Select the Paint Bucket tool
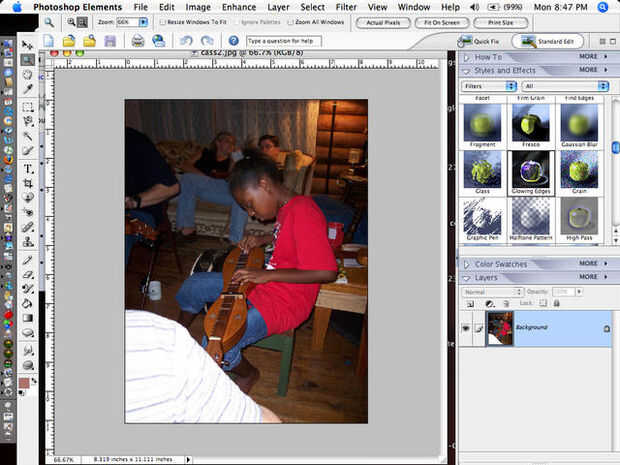Image resolution: width=620 pixels, height=465 pixels. coord(27,304)
